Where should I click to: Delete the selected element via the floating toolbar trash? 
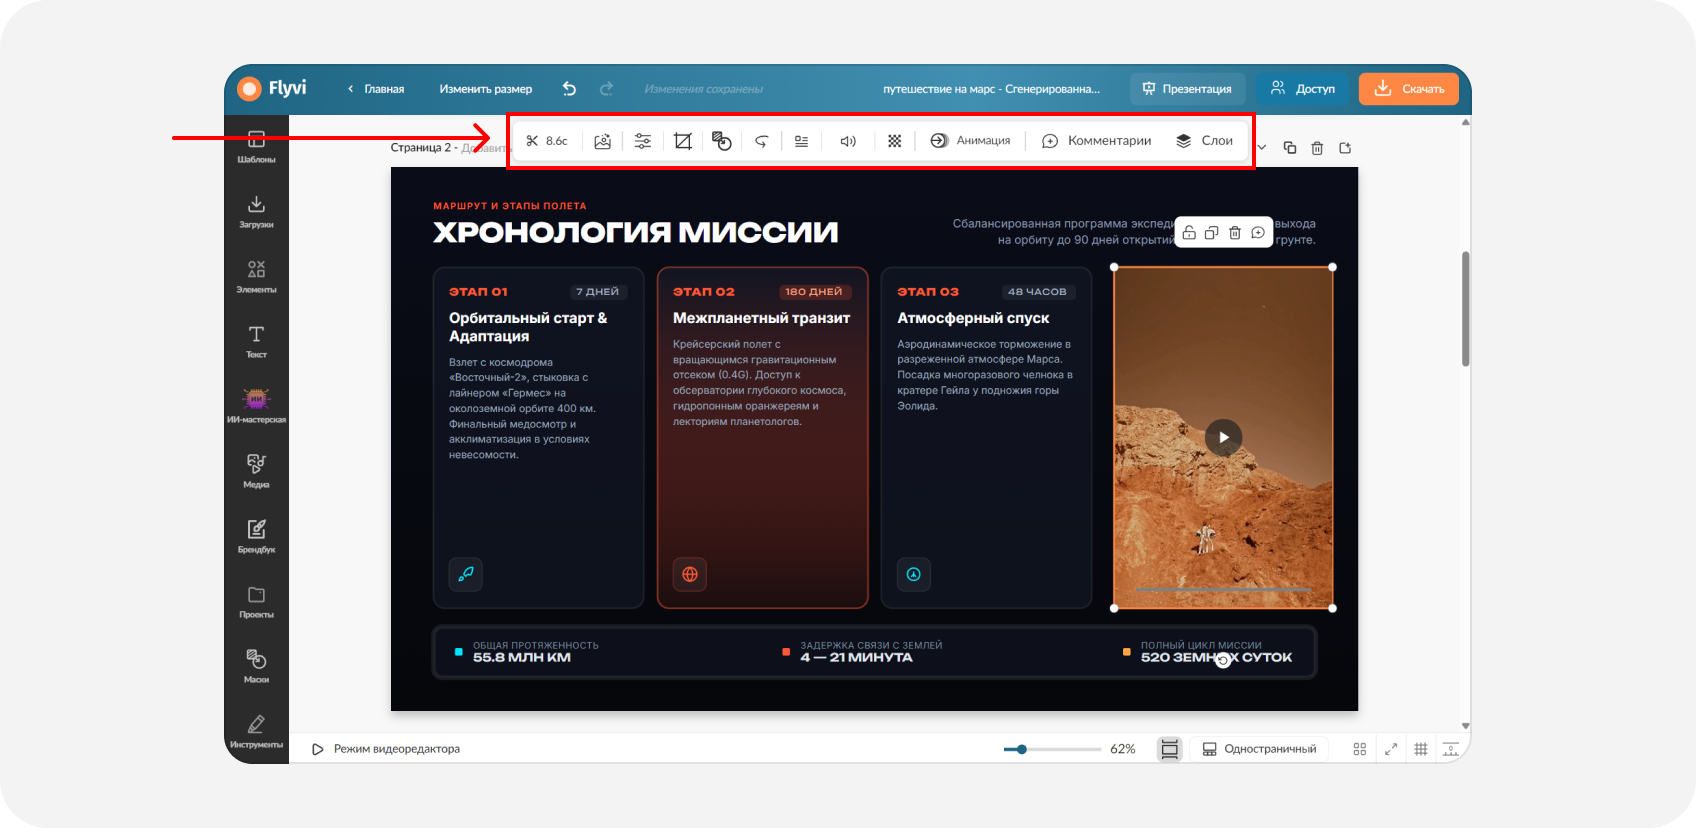pyautogui.click(x=1235, y=233)
